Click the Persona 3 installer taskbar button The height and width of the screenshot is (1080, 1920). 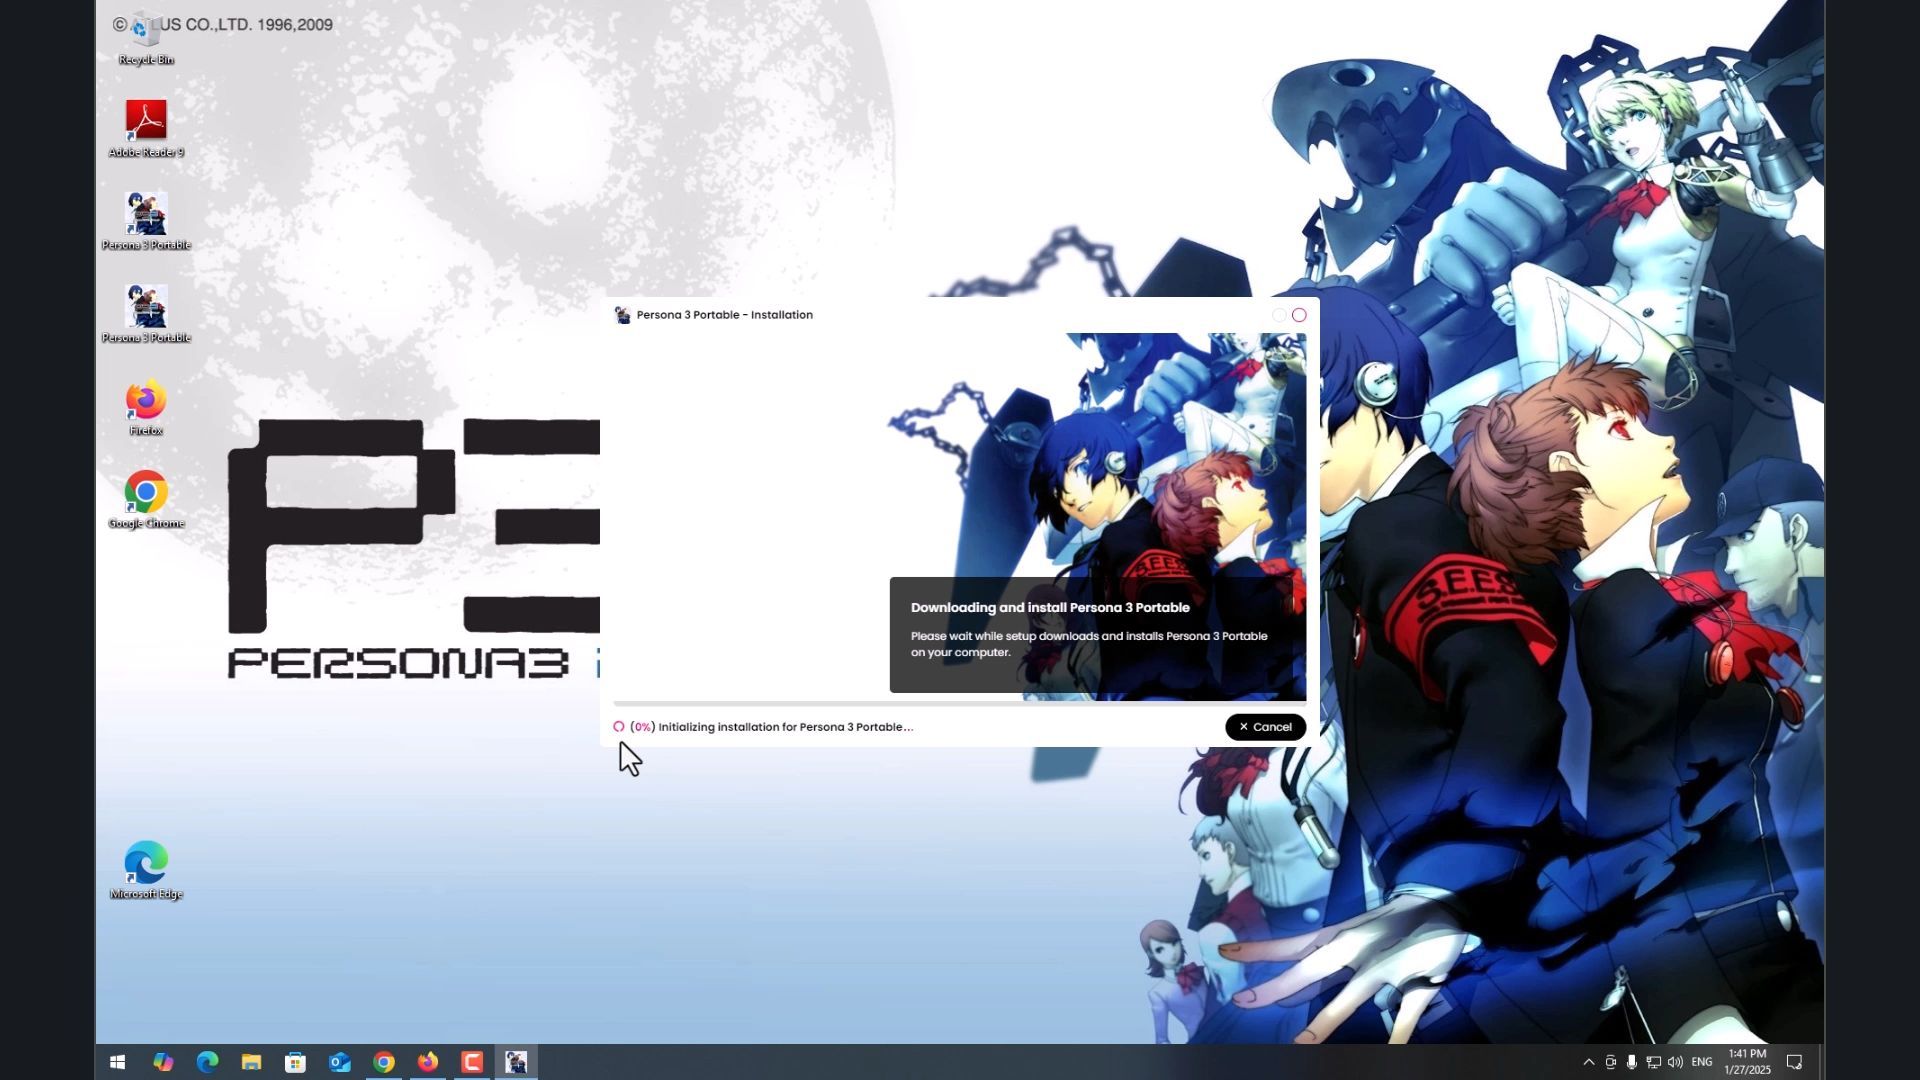tap(516, 1062)
